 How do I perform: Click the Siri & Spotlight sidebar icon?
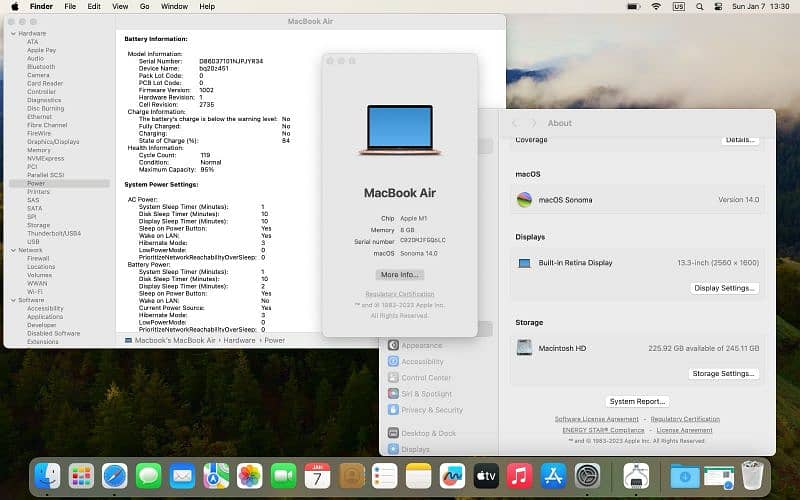coord(394,394)
